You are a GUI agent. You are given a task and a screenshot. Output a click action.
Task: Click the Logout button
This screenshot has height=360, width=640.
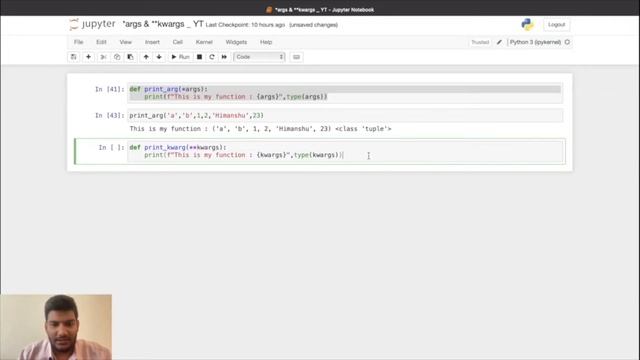556,24
